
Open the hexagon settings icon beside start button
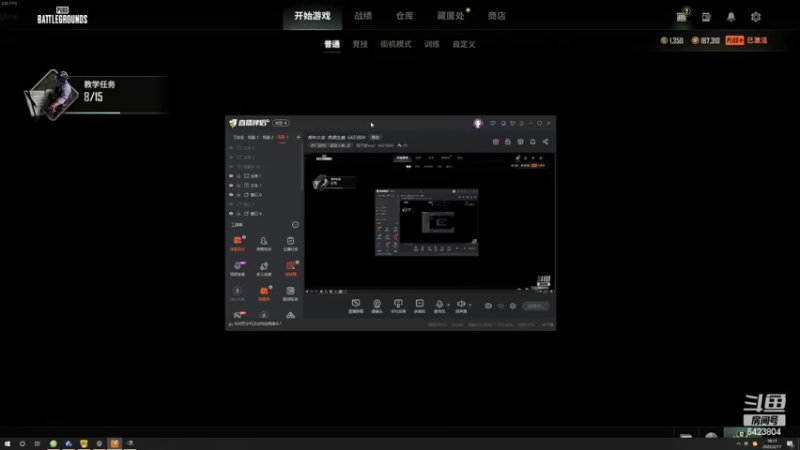coord(513,306)
